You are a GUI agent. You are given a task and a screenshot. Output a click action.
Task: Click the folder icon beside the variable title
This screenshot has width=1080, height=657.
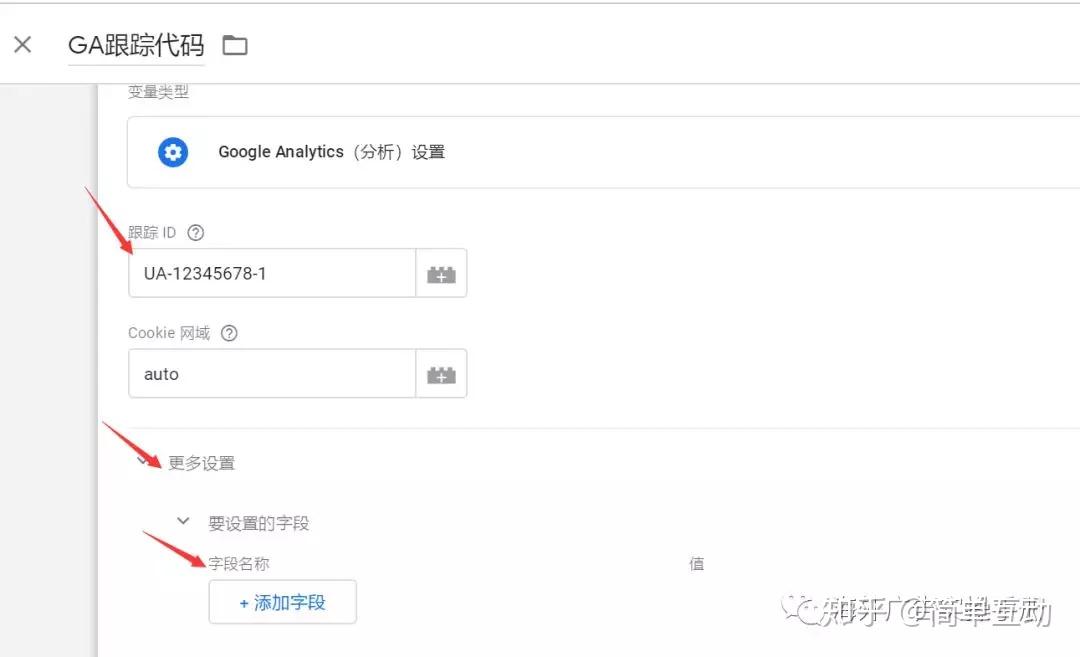tap(235, 44)
